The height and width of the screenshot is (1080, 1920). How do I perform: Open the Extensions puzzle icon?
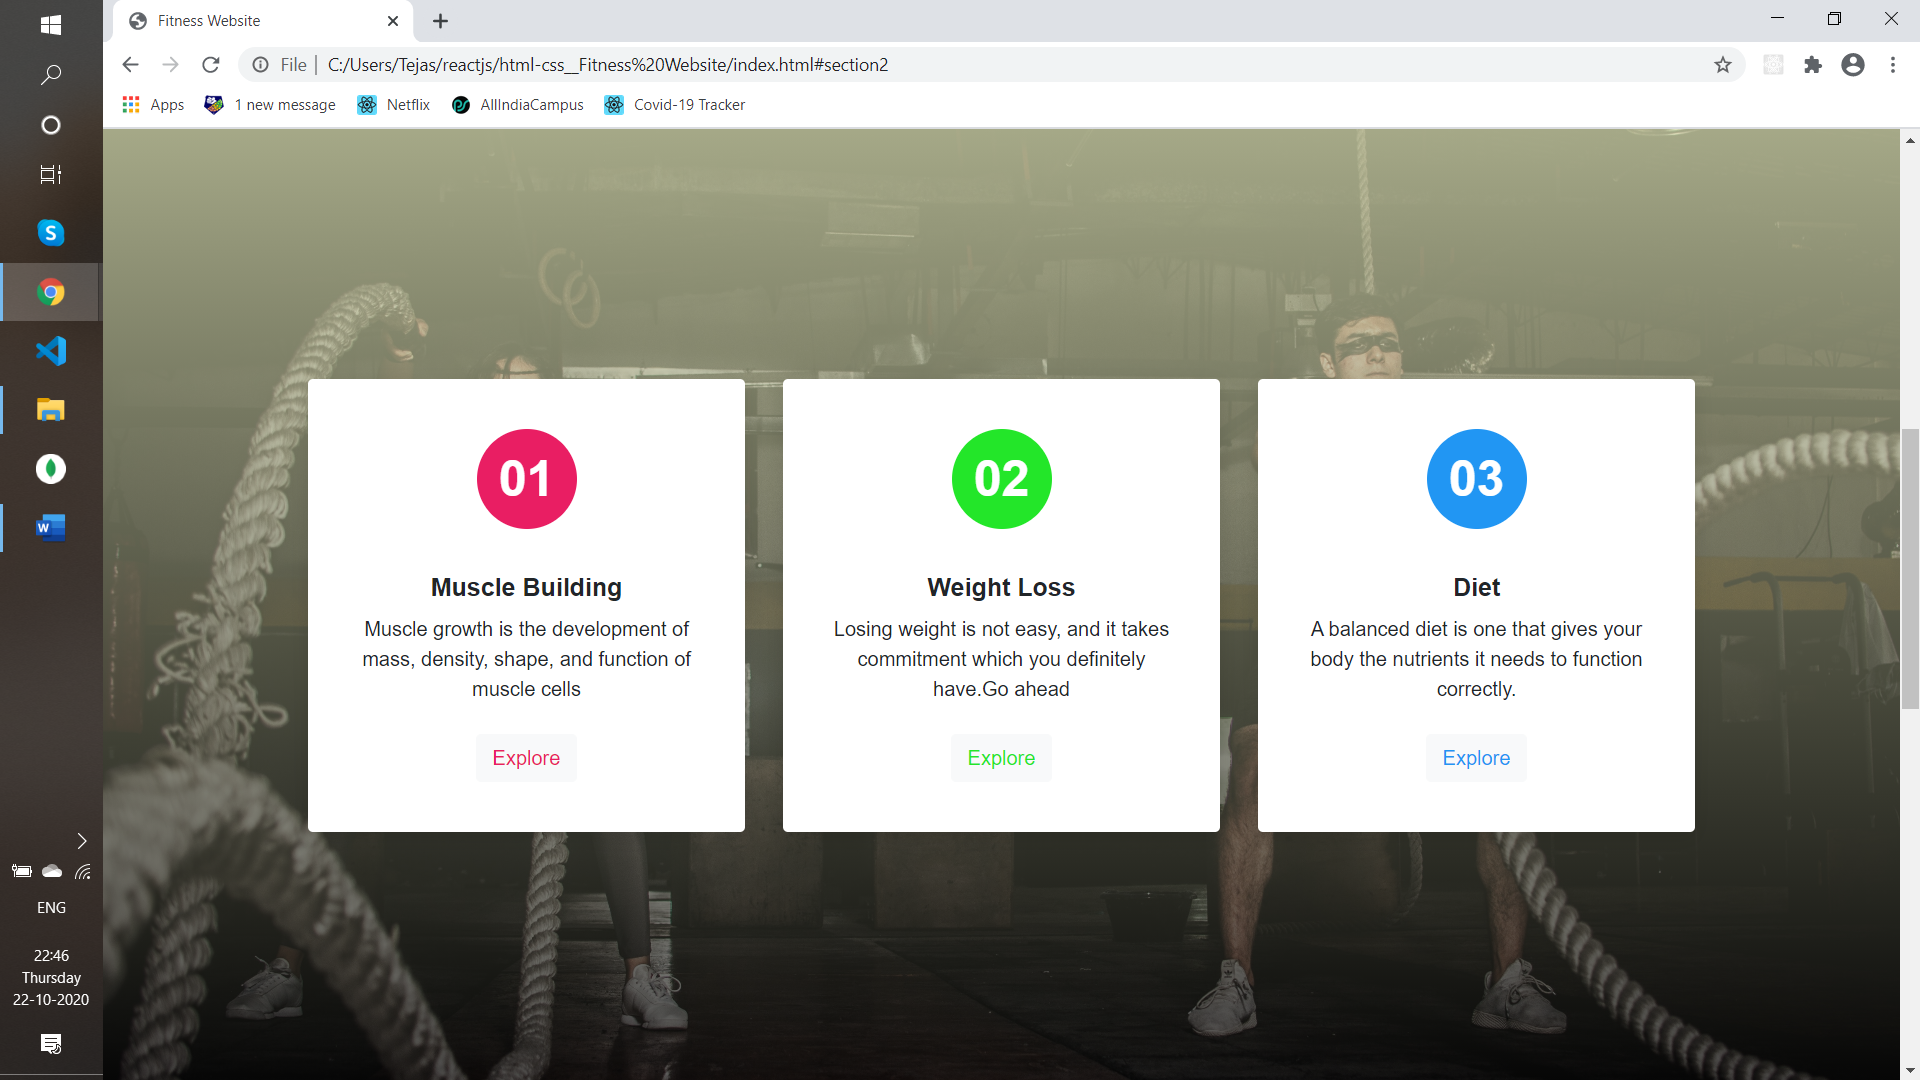click(1812, 65)
